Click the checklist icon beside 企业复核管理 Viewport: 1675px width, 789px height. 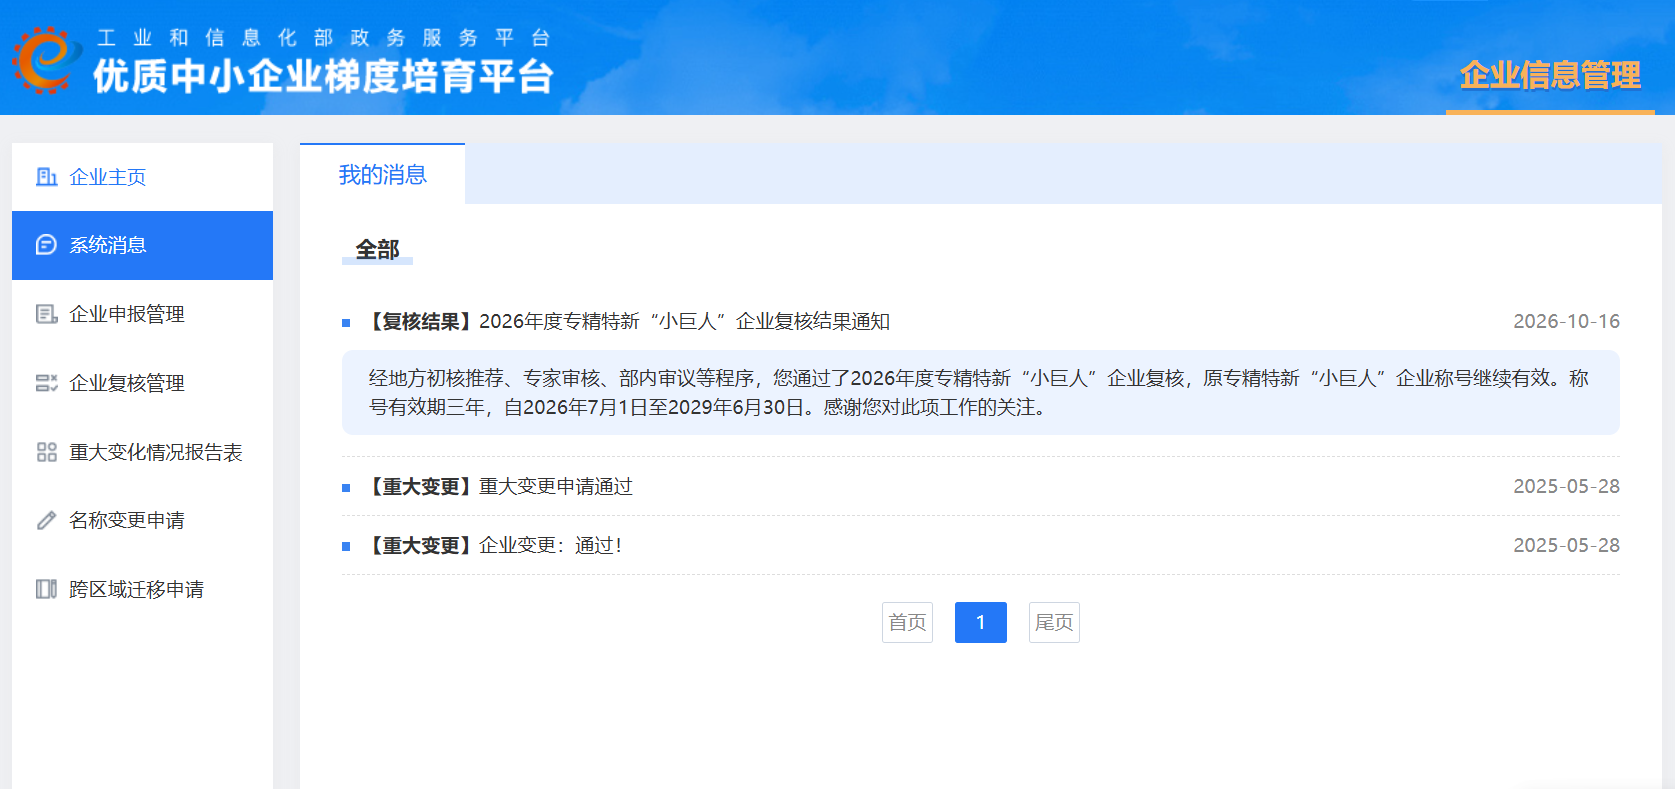click(46, 383)
